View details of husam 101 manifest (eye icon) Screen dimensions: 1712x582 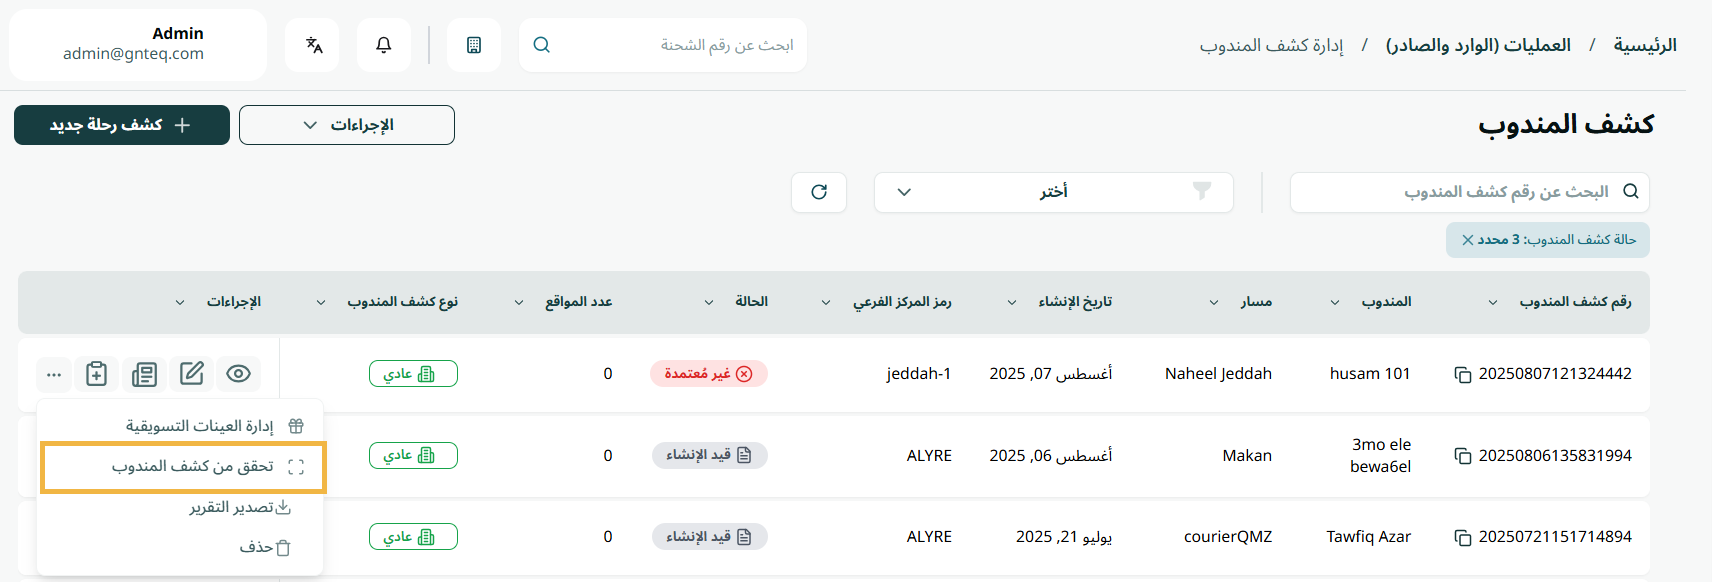(x=238, y=373)
